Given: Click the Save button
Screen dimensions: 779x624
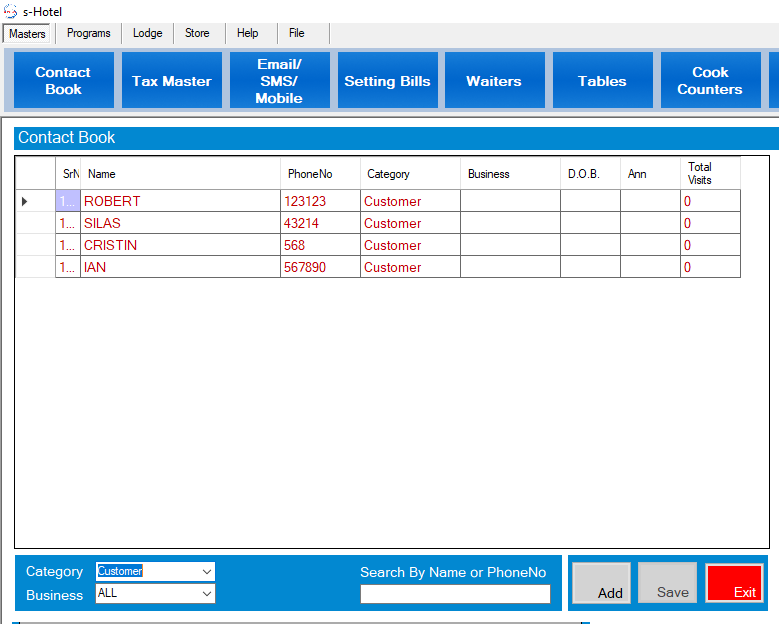Looking at the screenshot, I should pyautogui.click(x=667, y=583).
